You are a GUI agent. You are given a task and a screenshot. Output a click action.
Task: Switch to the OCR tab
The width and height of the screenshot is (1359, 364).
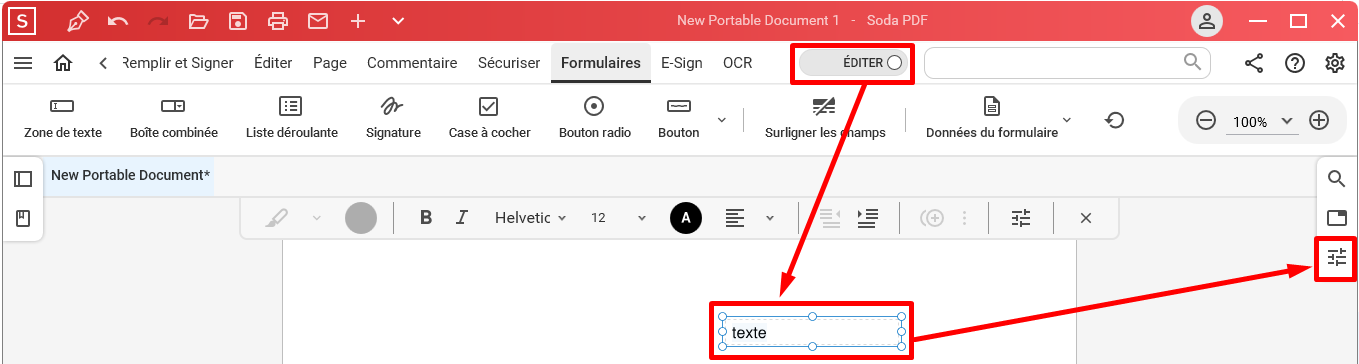(x=738, y=63)
